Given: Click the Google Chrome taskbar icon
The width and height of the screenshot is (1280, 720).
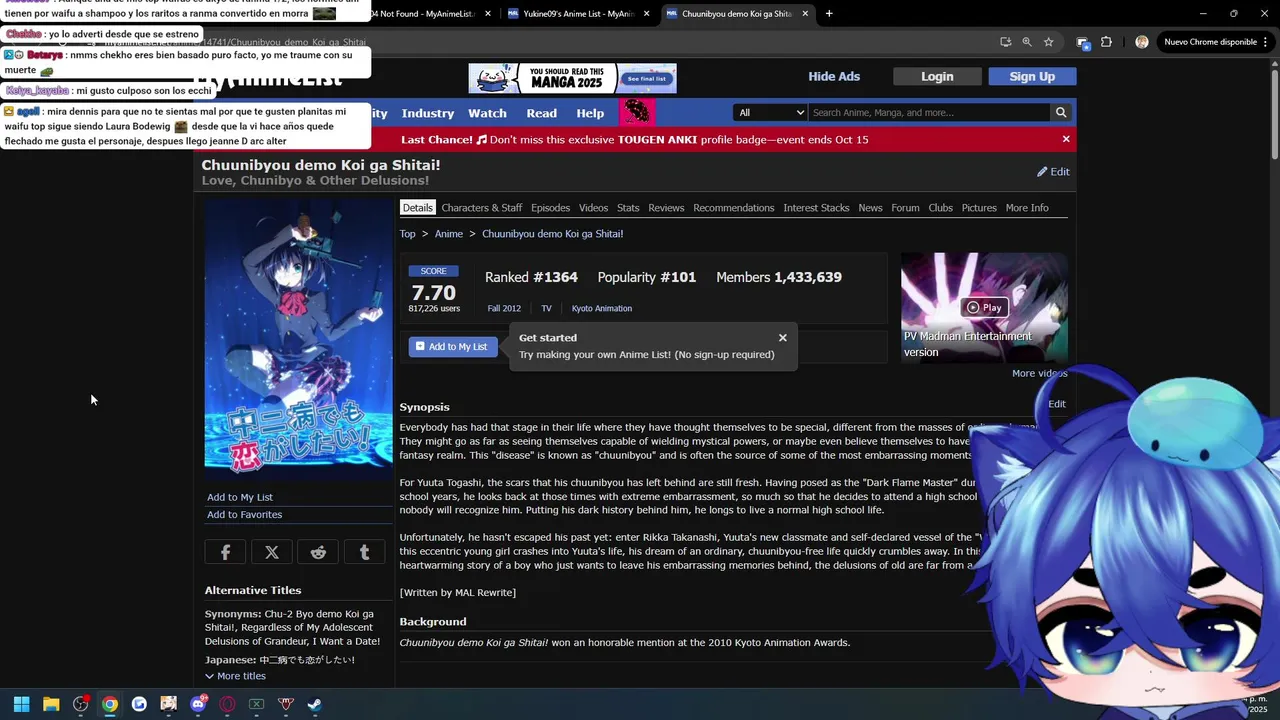Looking at the screenshot, I should pos(110,704).
